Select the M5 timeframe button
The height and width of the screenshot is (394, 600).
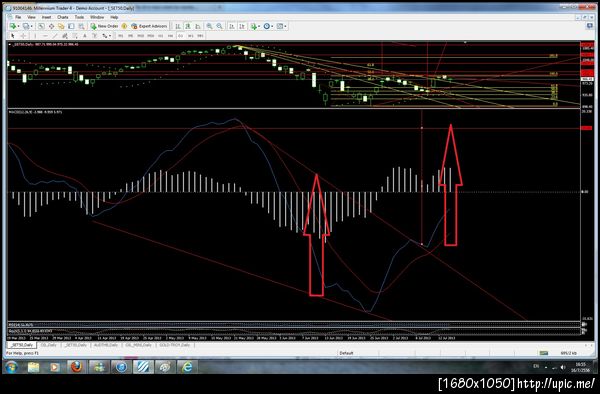tap(130, 36)
